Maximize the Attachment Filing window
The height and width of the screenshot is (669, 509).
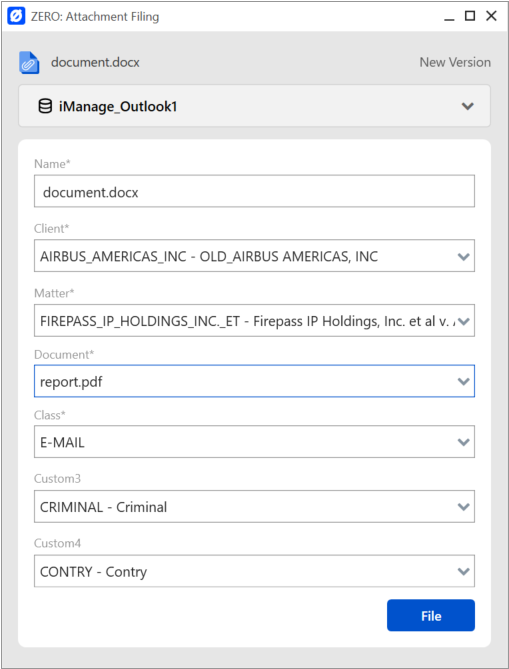(470, 16)
